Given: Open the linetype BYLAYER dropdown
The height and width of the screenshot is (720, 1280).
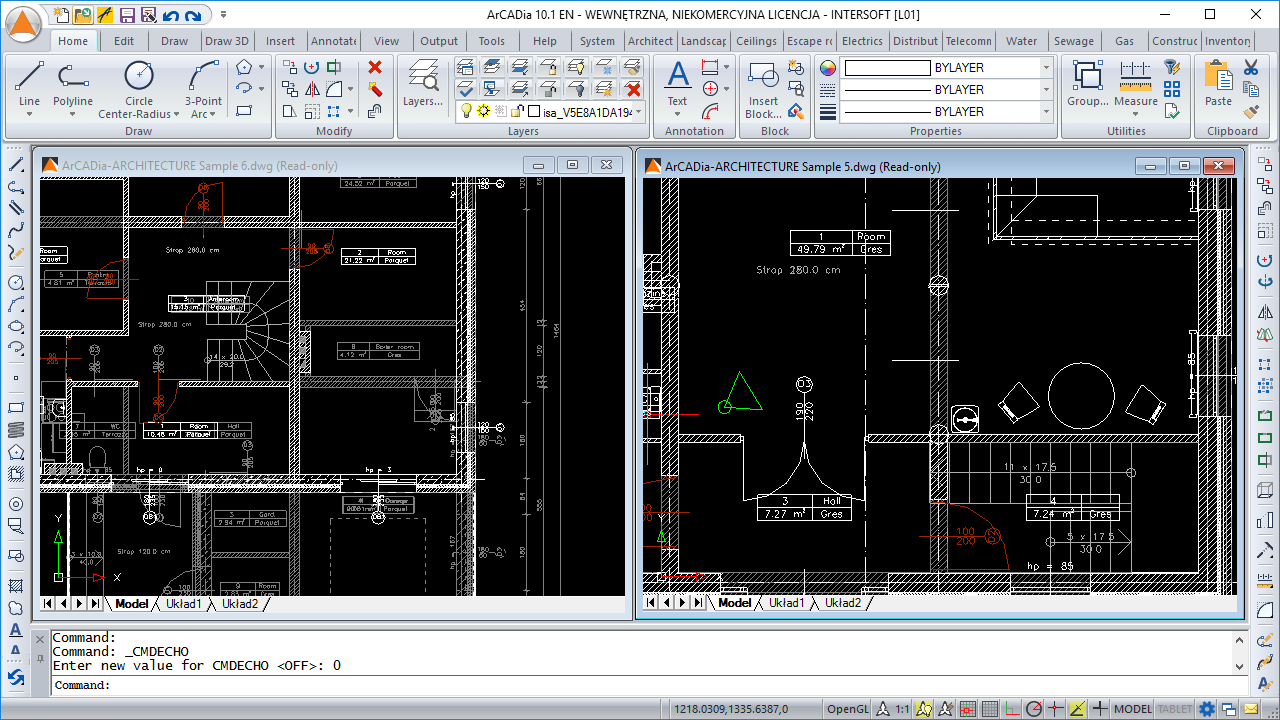Looking at the screenshot, I should point(1046,90).
